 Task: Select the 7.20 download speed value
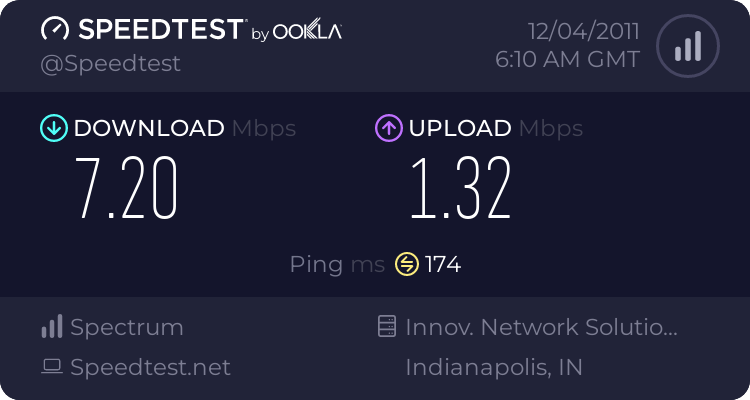[x=127, y=187]
